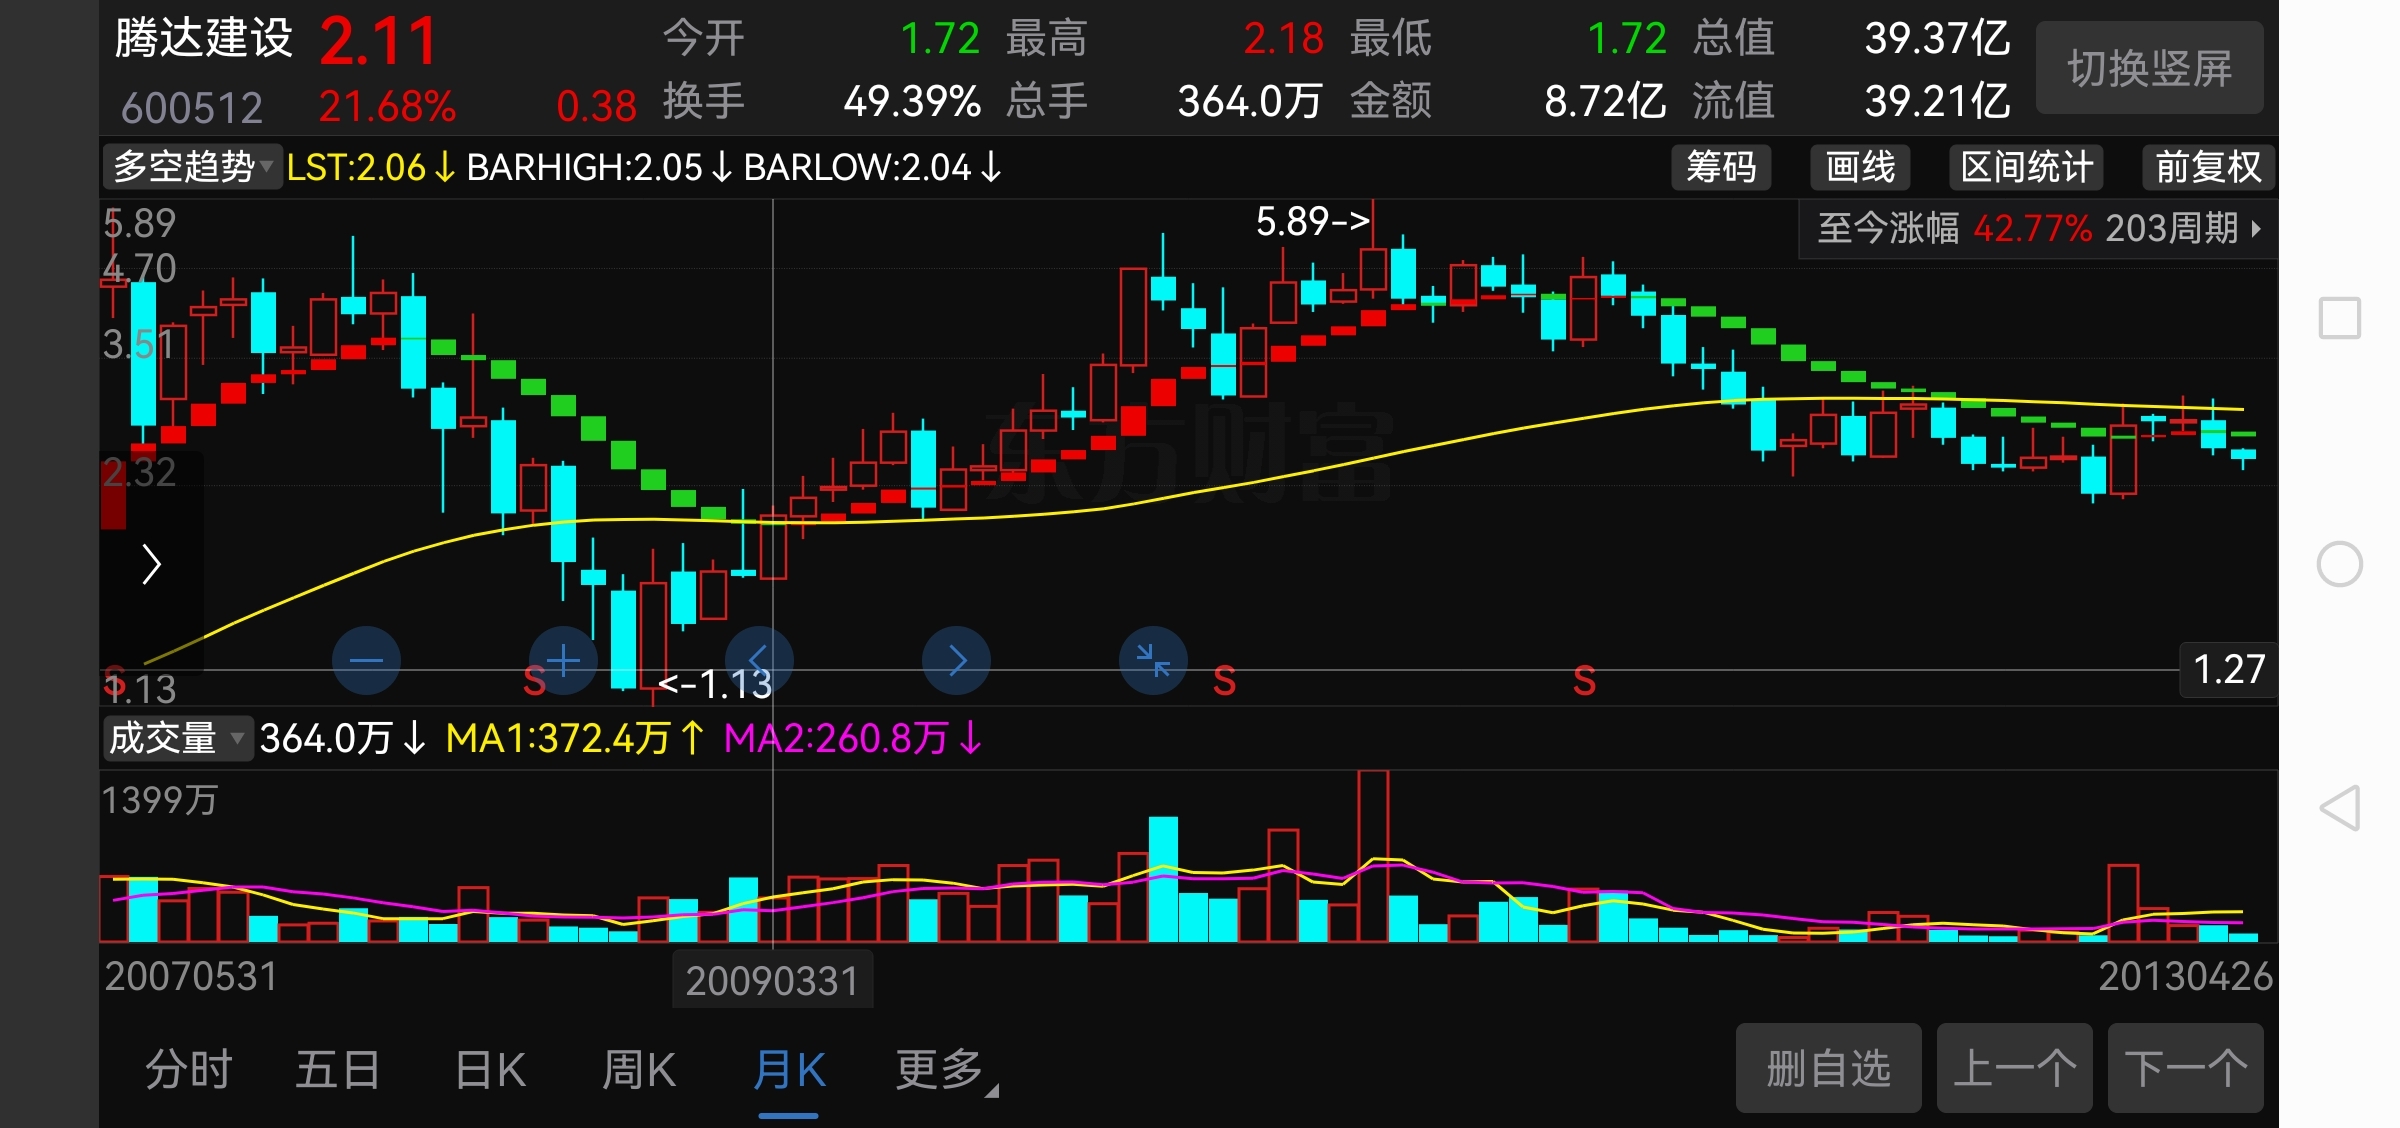Toggle 前复权 price adjustment mode
This screenshot has height=1128, width=2400.
pyautogui.click(x=2207, y=167)
